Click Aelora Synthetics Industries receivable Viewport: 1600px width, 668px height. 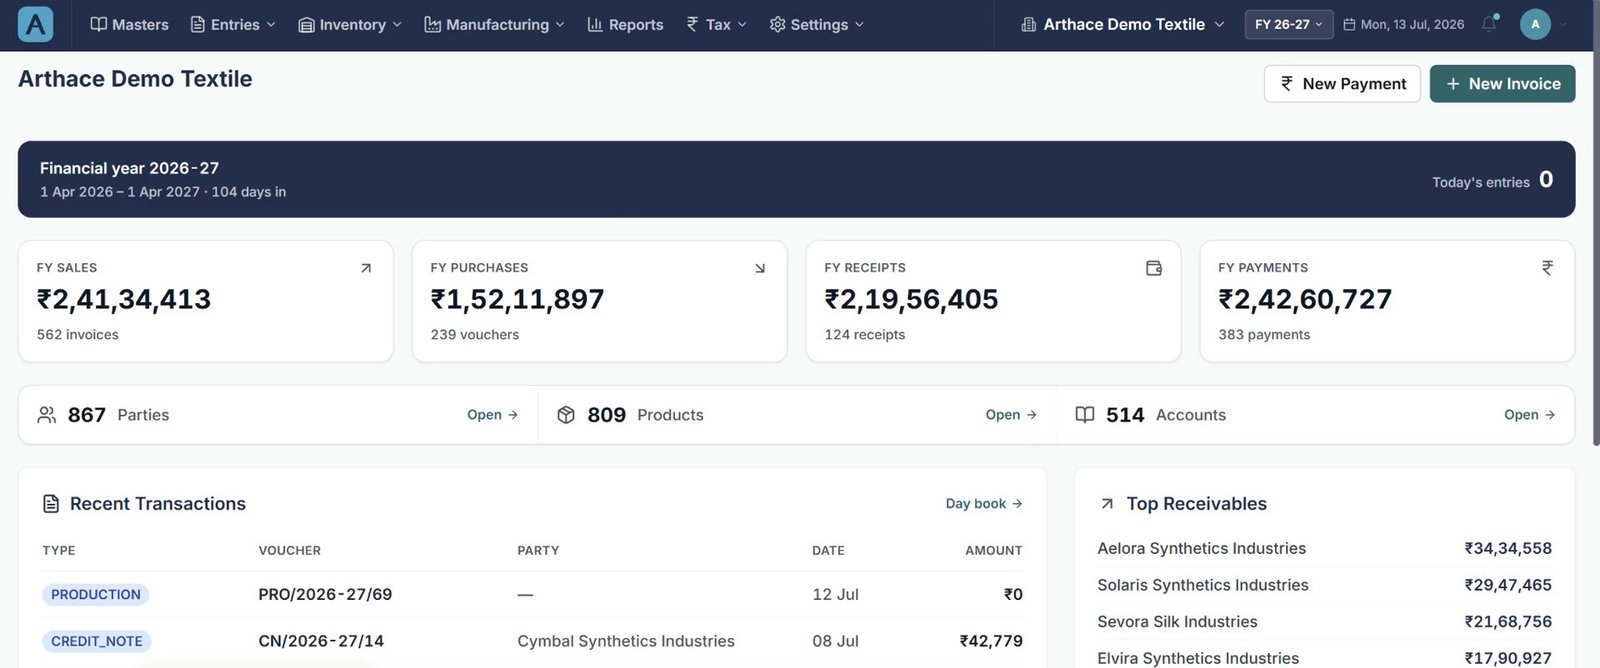coord(1202,548)
